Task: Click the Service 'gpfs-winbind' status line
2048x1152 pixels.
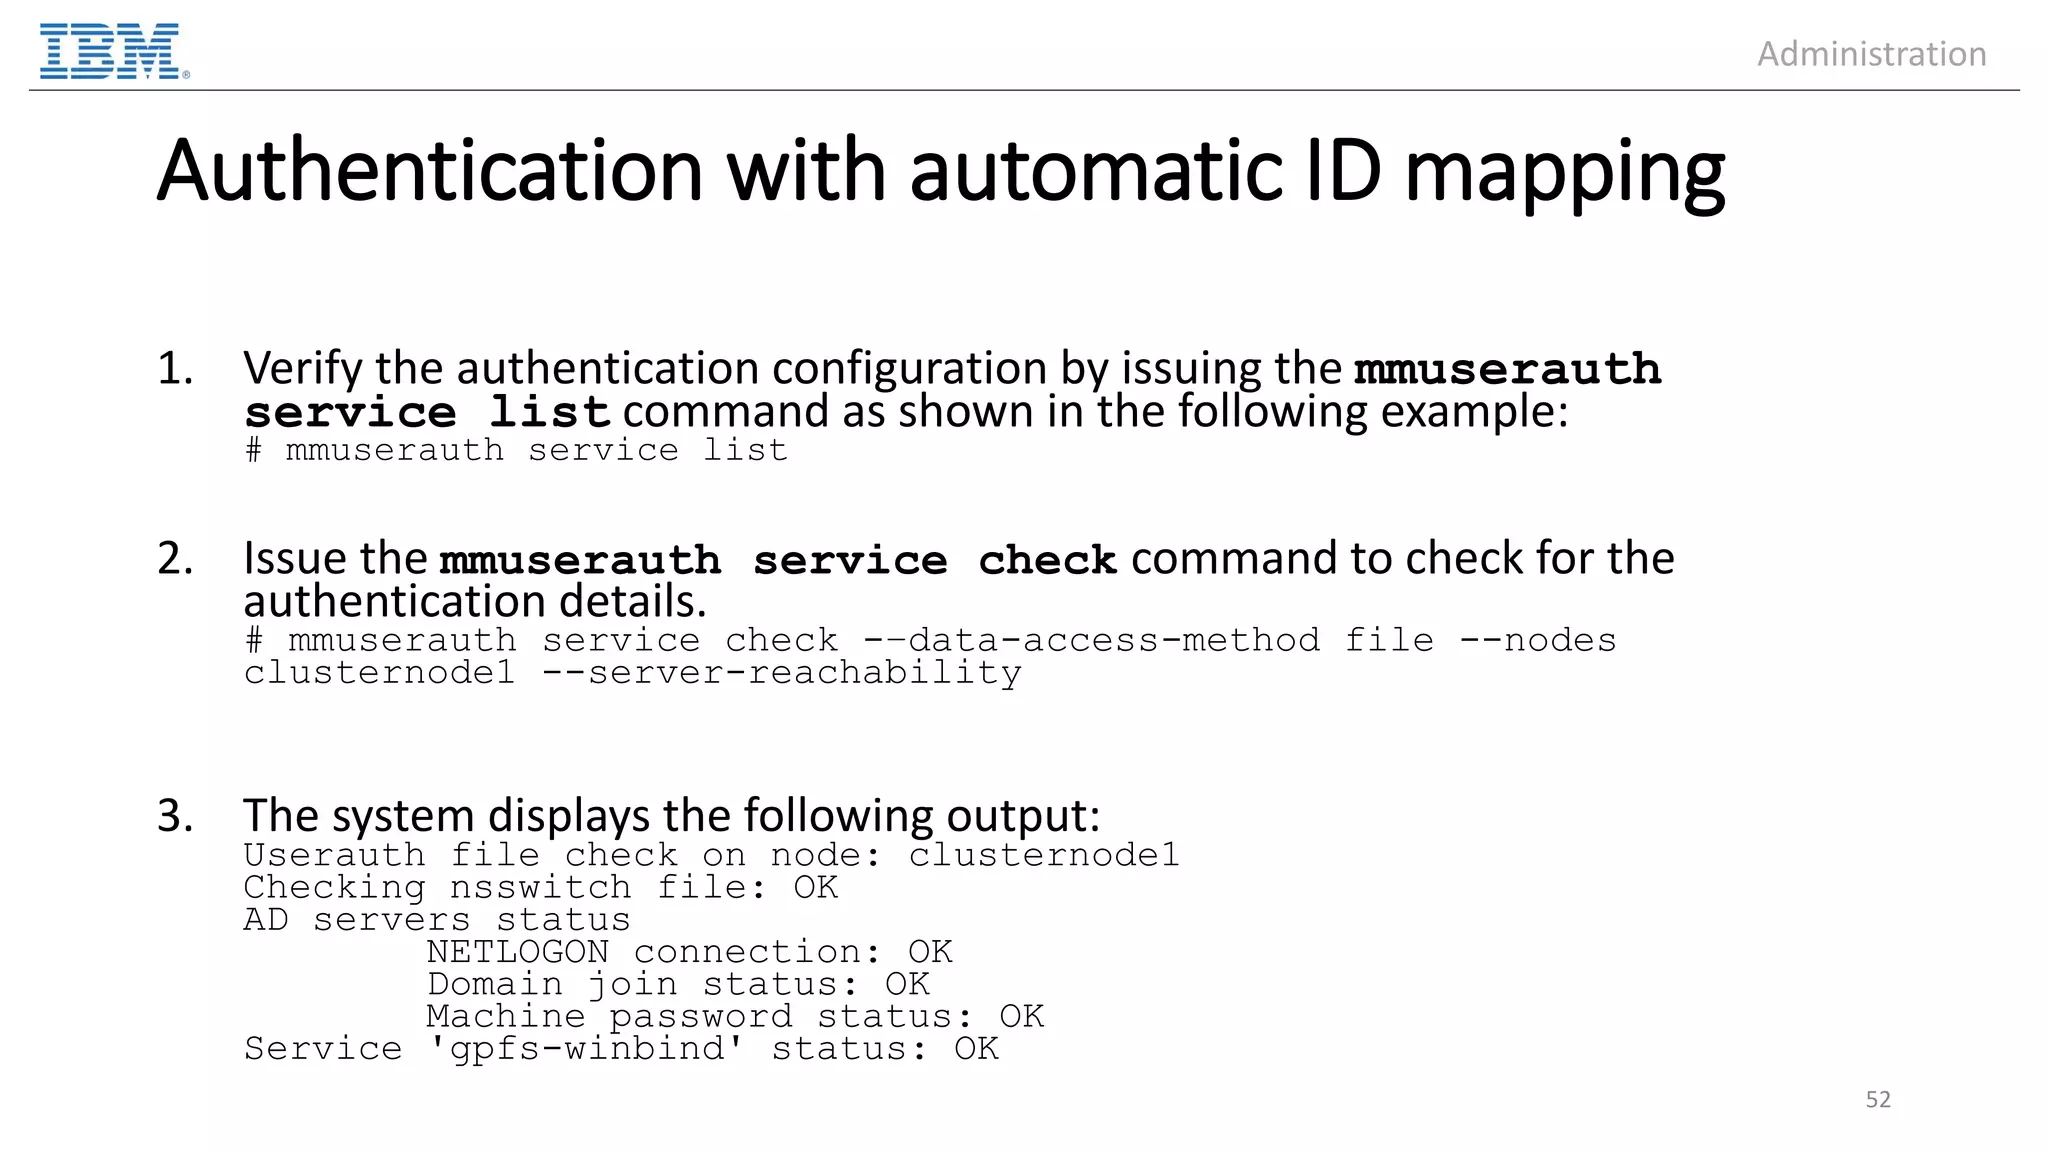Action: point(621,1049)
